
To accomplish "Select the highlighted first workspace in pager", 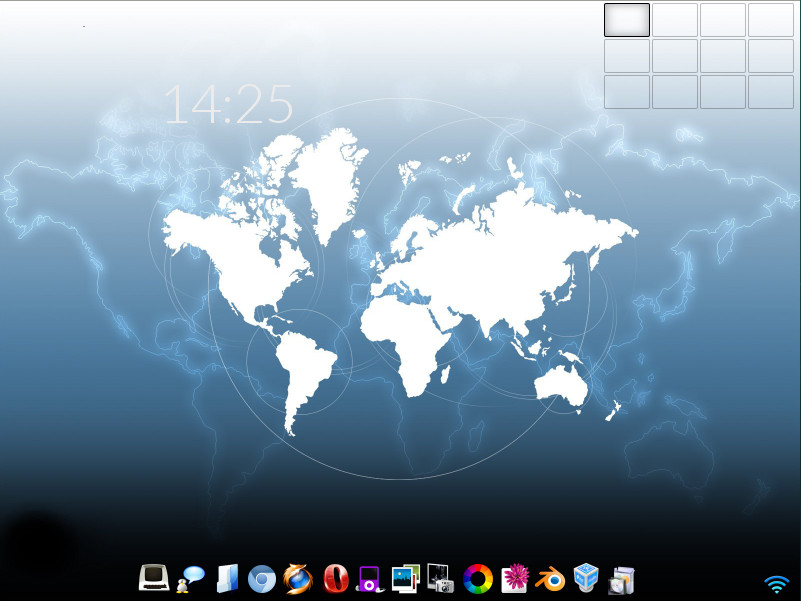I will pyautogui.click(x=627, y=20).
